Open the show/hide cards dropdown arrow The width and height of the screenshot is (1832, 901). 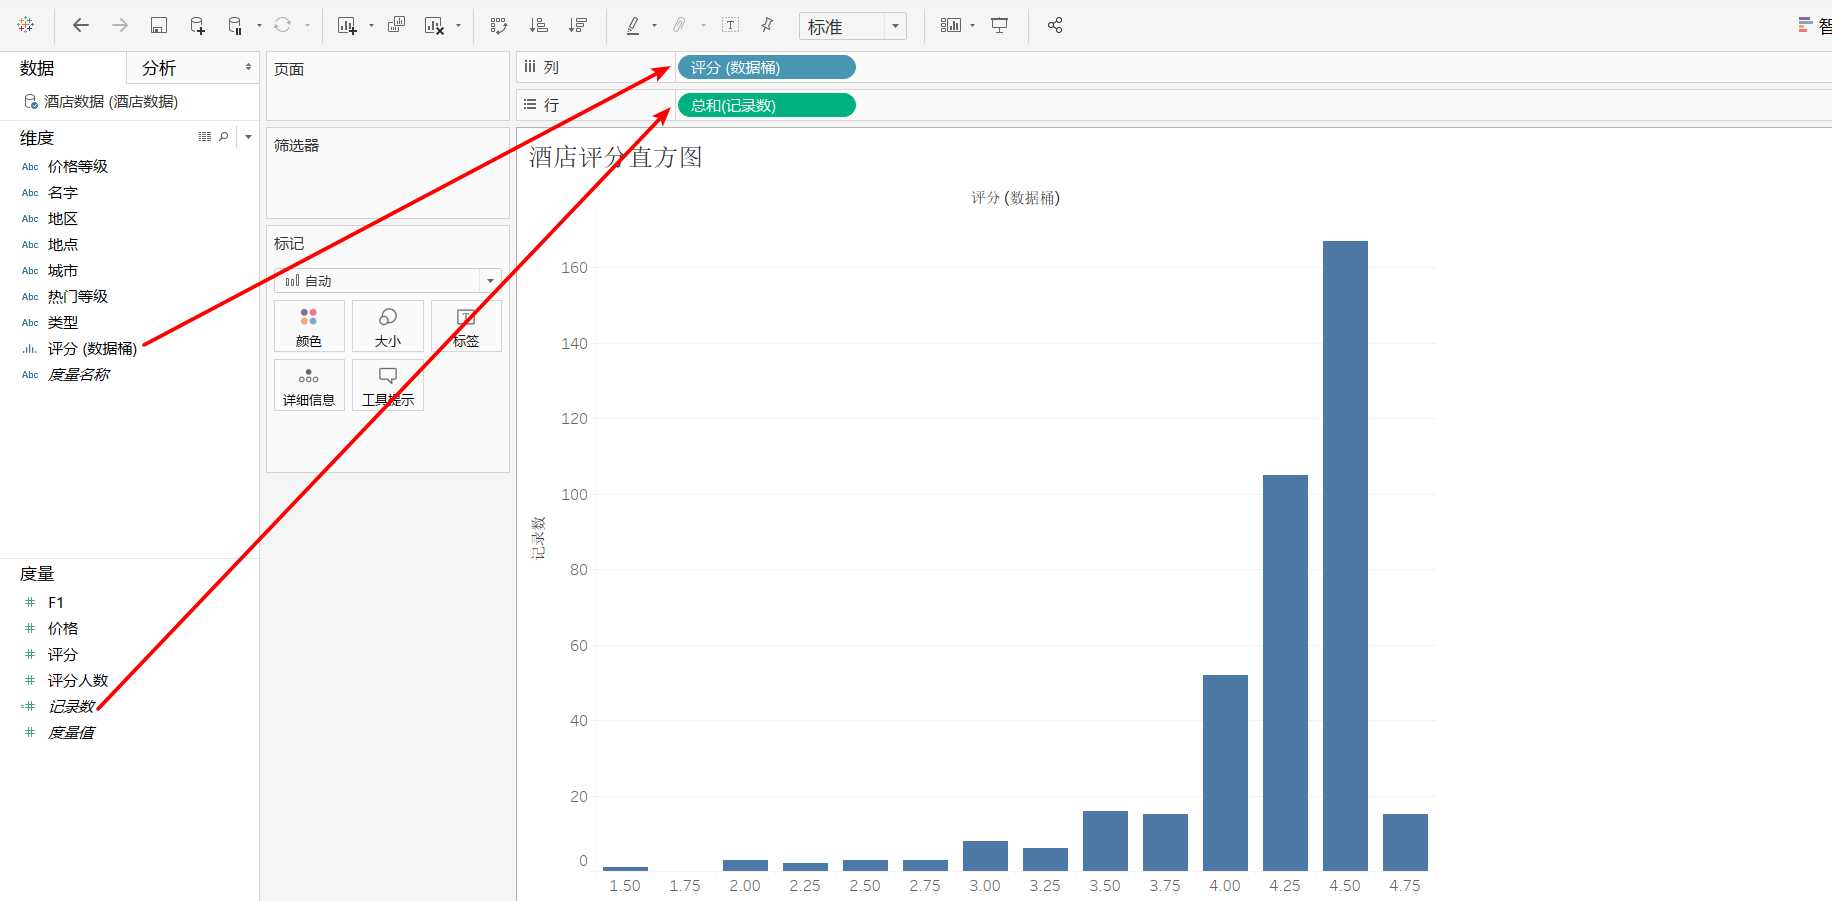(x=972, y=26)
